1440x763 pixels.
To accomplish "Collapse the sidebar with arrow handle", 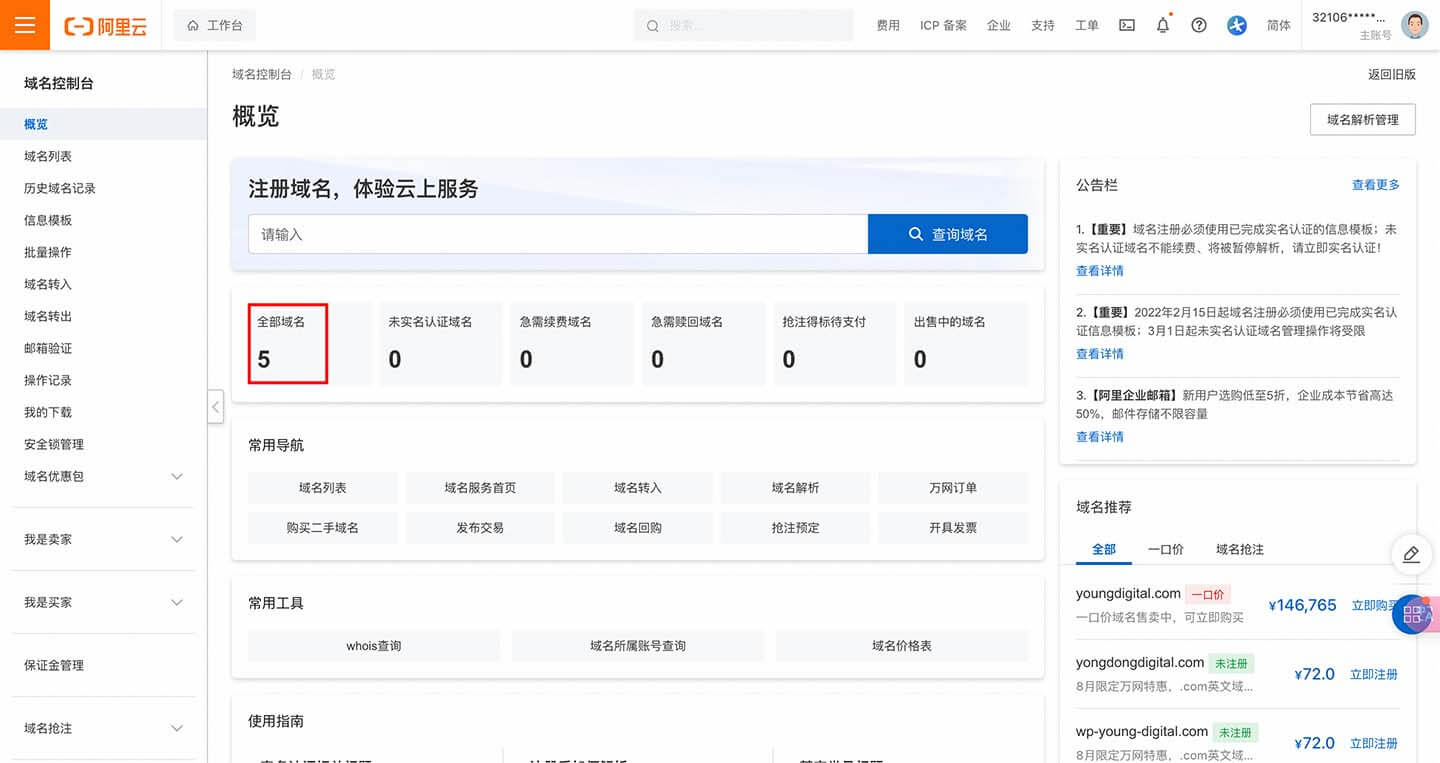I will (x=216, y=407).
